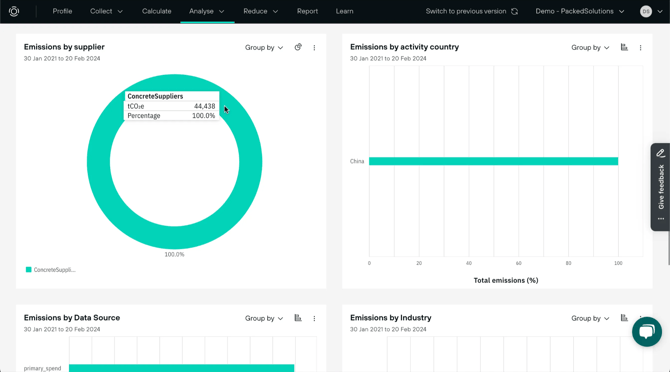Open the chat support bubble
Image resolution: width=670 pixels, height=372 pixels.
[646, 332]
